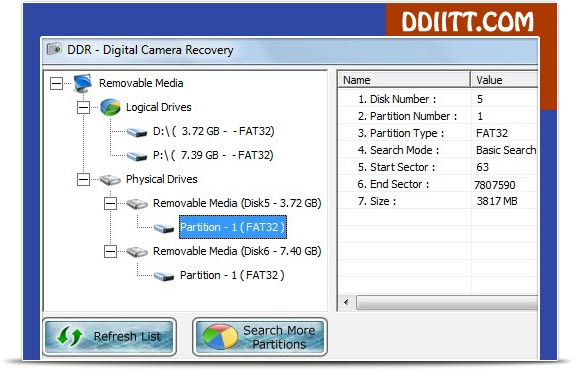Click the drive icon beside D:\ 3.72 GB

[x=137, y=132]
